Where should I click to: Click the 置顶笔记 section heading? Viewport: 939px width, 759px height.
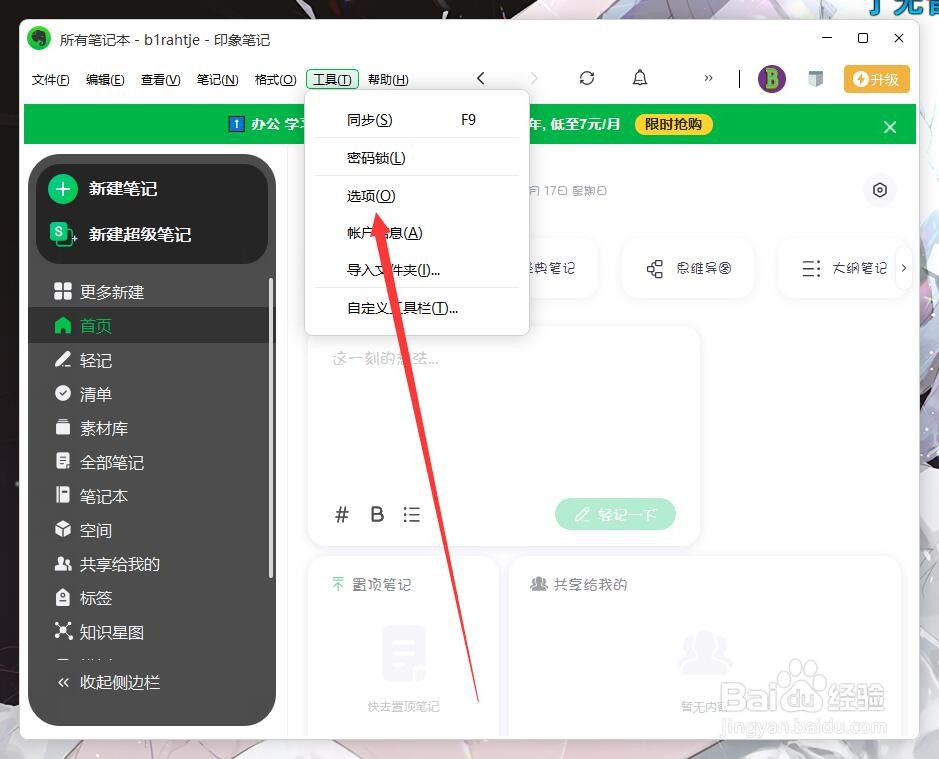[372, 584]
